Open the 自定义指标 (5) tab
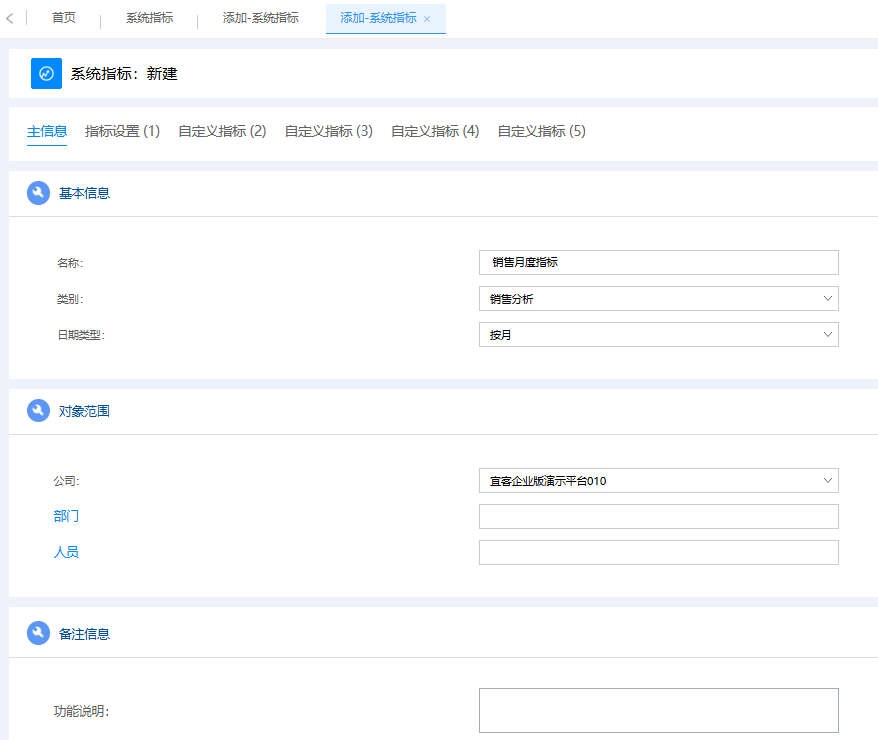This screenshot has width=878, height=740. [x=541, y=131]
